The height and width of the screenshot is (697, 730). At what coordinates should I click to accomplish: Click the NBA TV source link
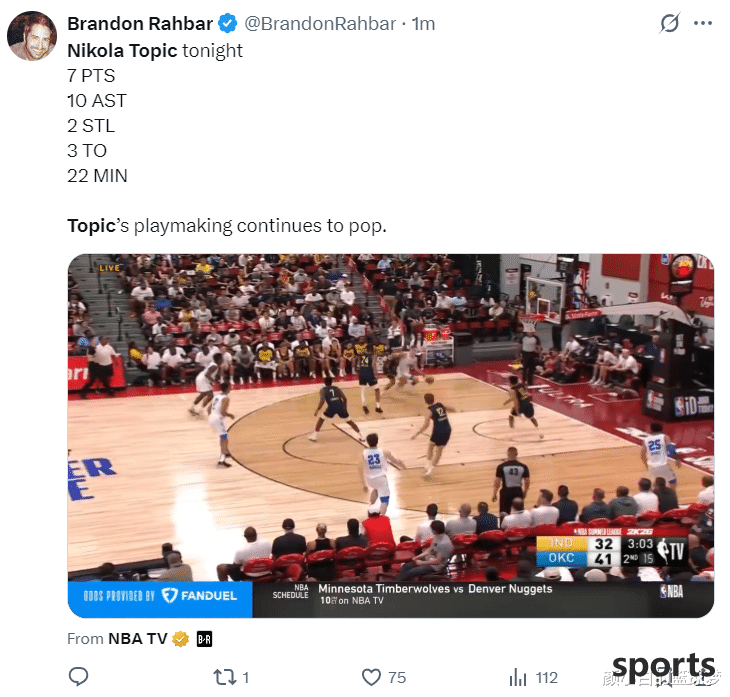pos(138,638)
